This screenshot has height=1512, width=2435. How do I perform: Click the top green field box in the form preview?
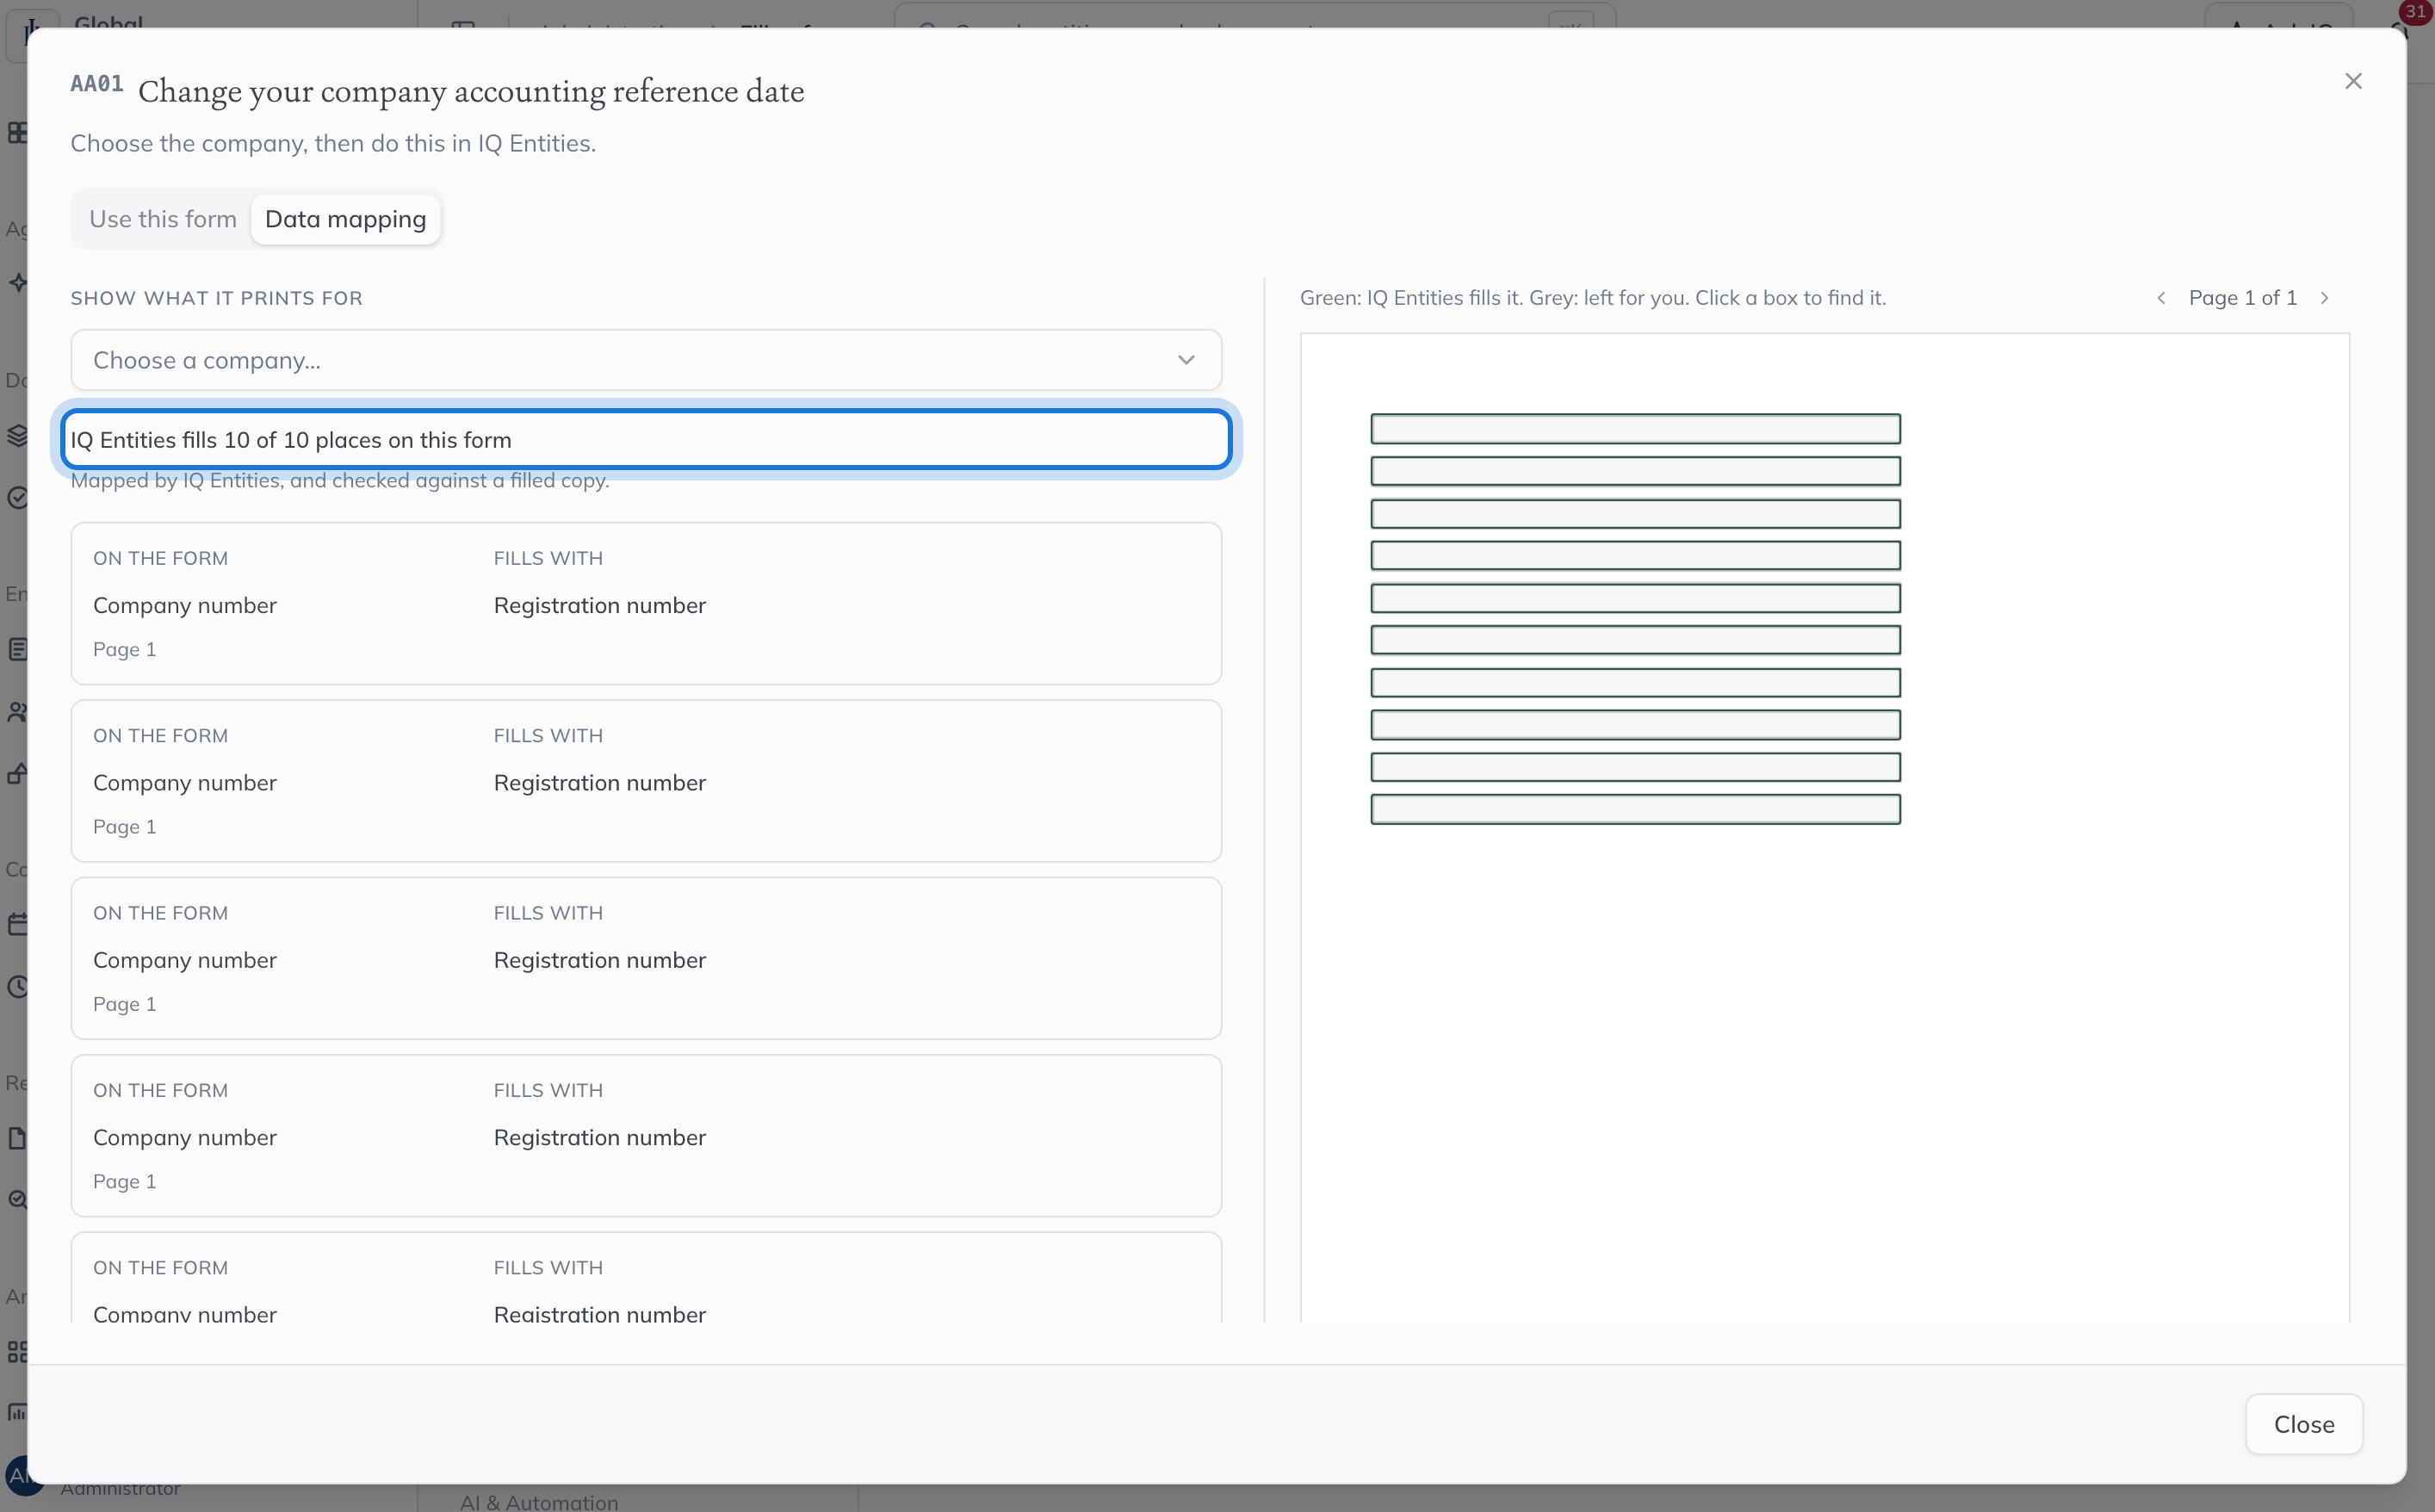[1635, 429]
